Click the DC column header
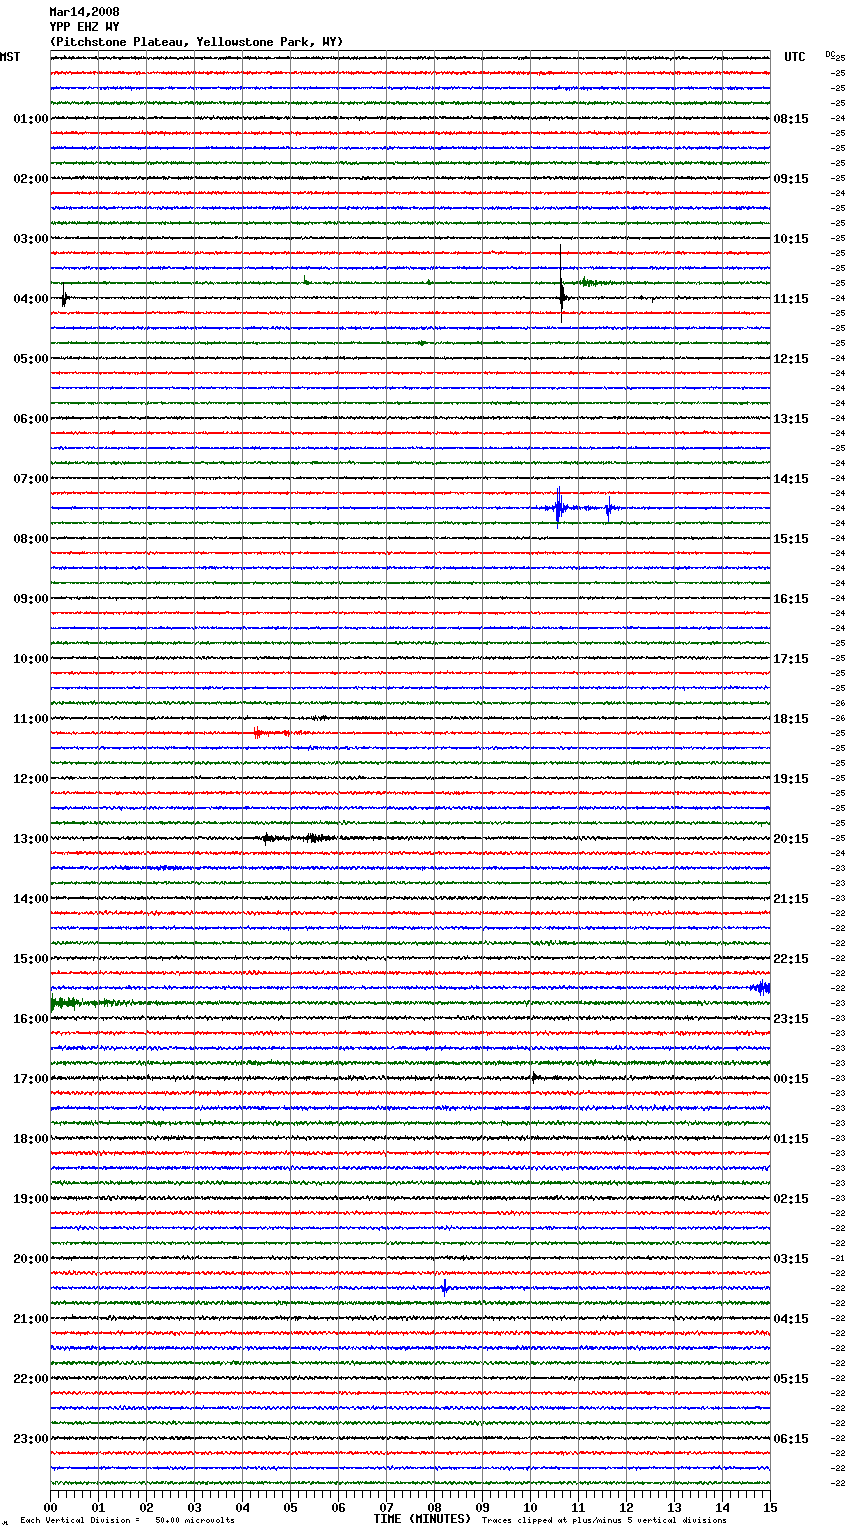The image size is (850, 1534). pos(829,54)
